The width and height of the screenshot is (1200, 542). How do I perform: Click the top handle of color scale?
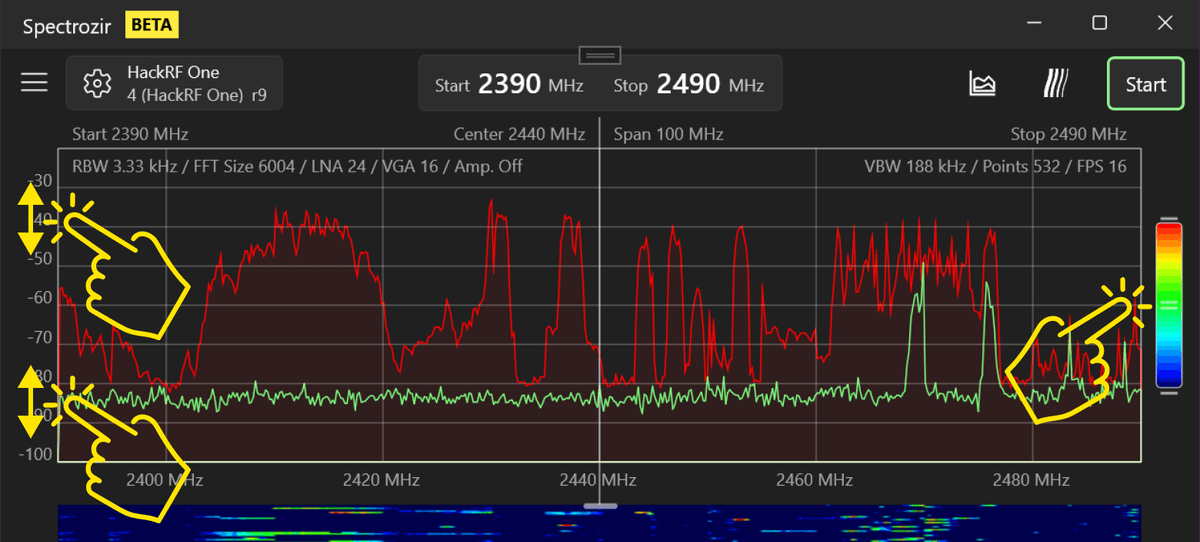coord(1168,218)
